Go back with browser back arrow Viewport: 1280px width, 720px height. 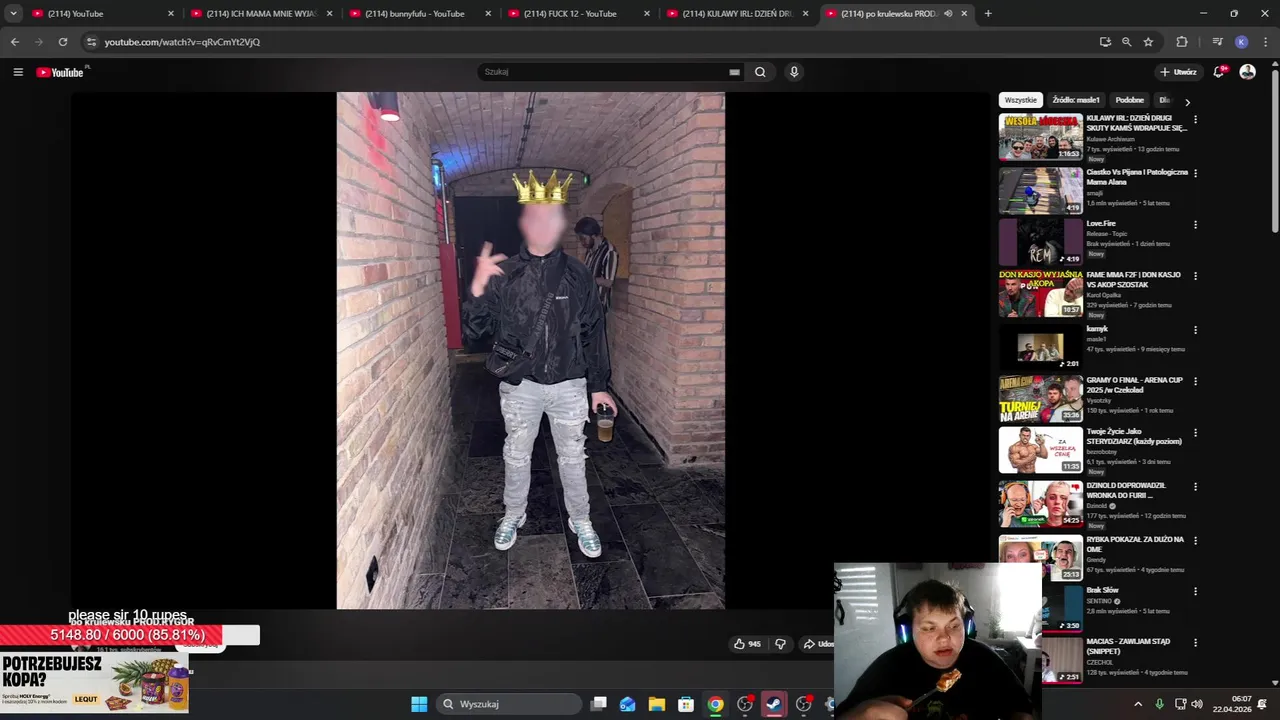tap(14, 42)
